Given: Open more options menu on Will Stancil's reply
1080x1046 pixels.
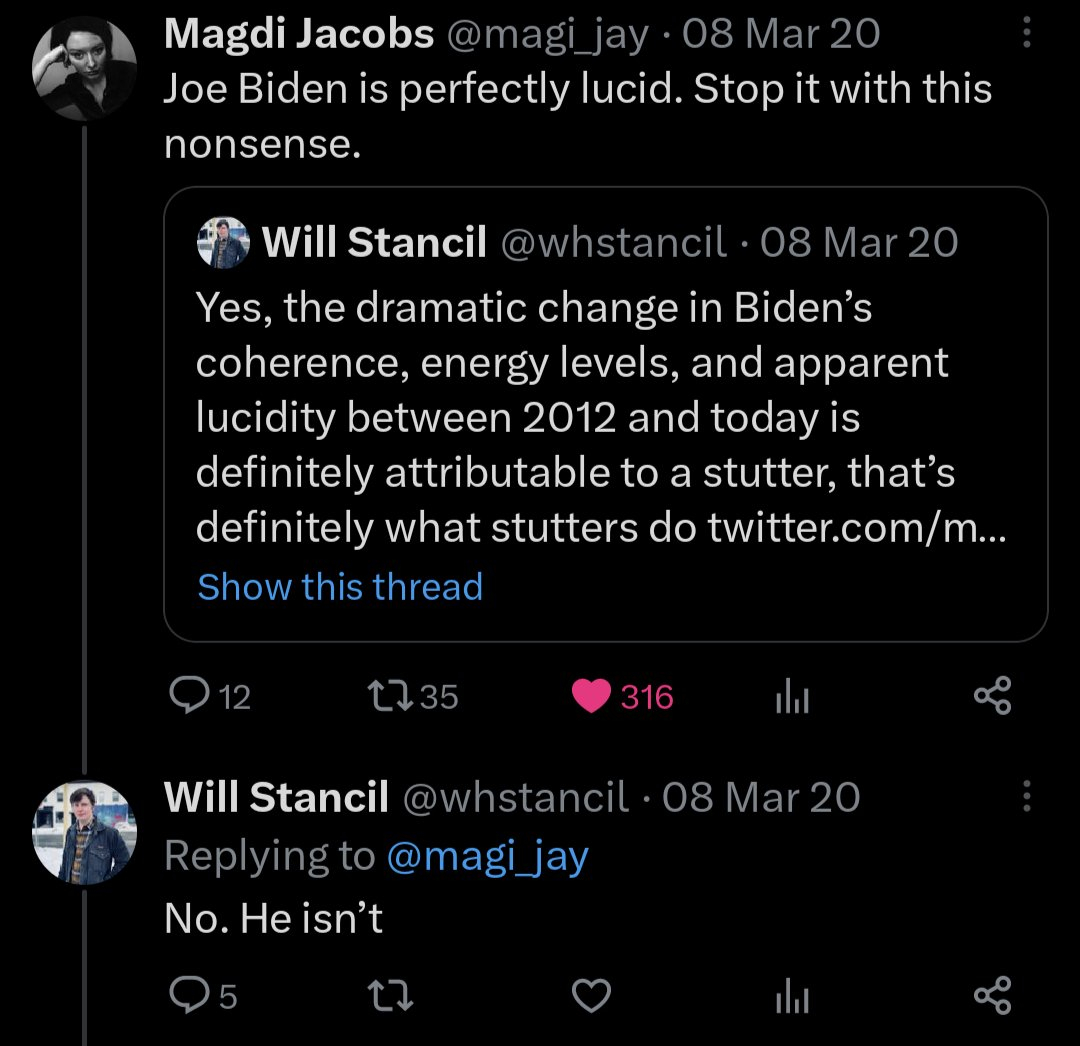Looking at the screenshot, I should [1025, 796].
